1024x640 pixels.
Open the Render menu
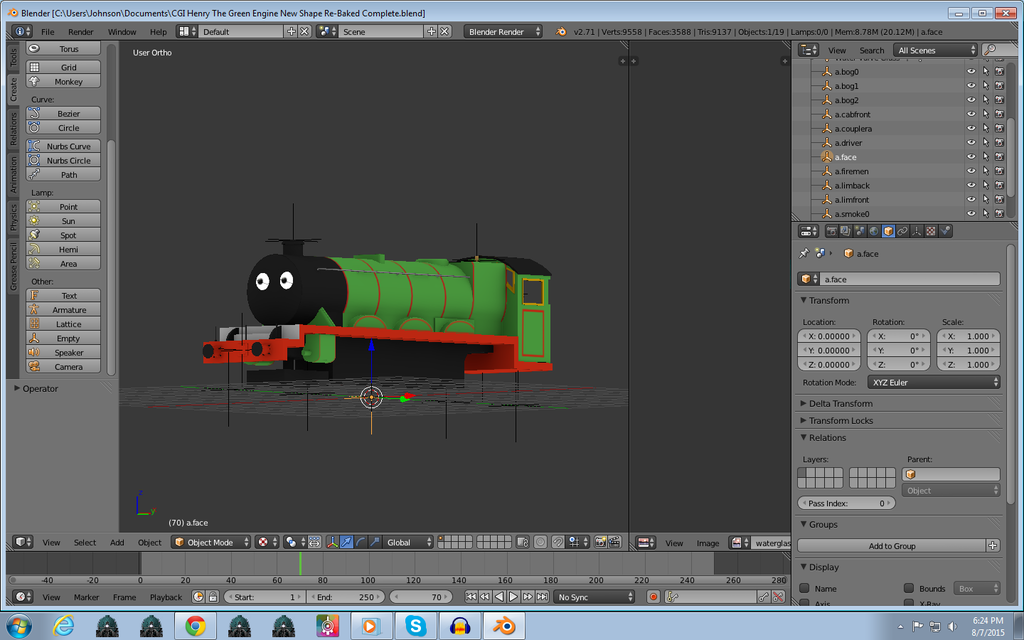tap(80, 31)
